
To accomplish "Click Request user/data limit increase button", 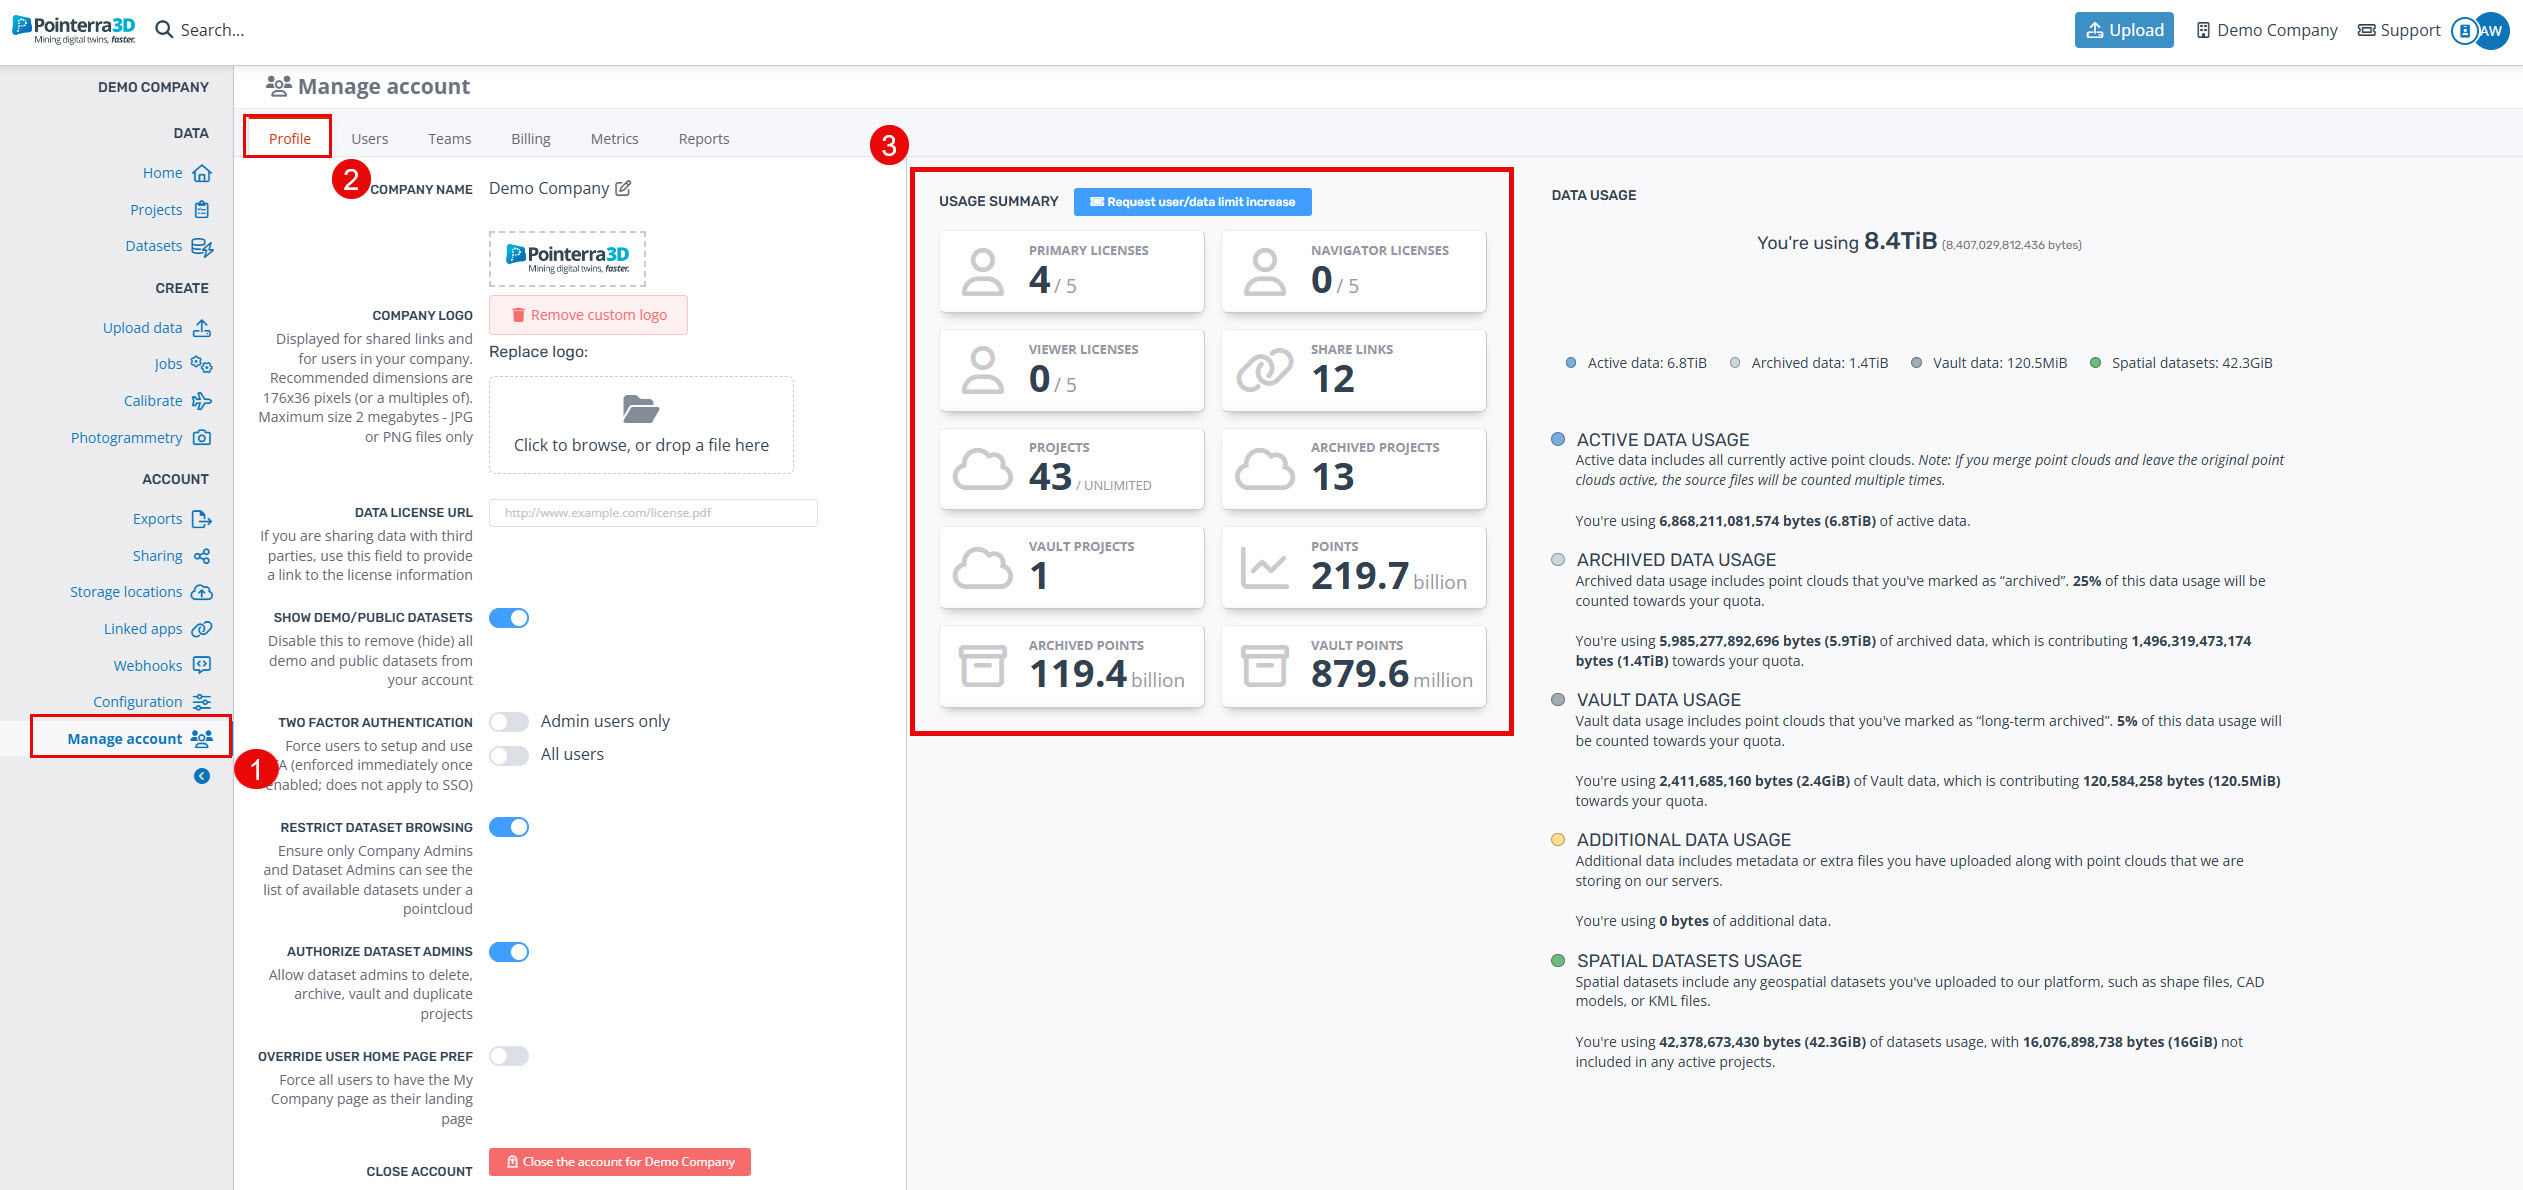I will (1192, 202).
